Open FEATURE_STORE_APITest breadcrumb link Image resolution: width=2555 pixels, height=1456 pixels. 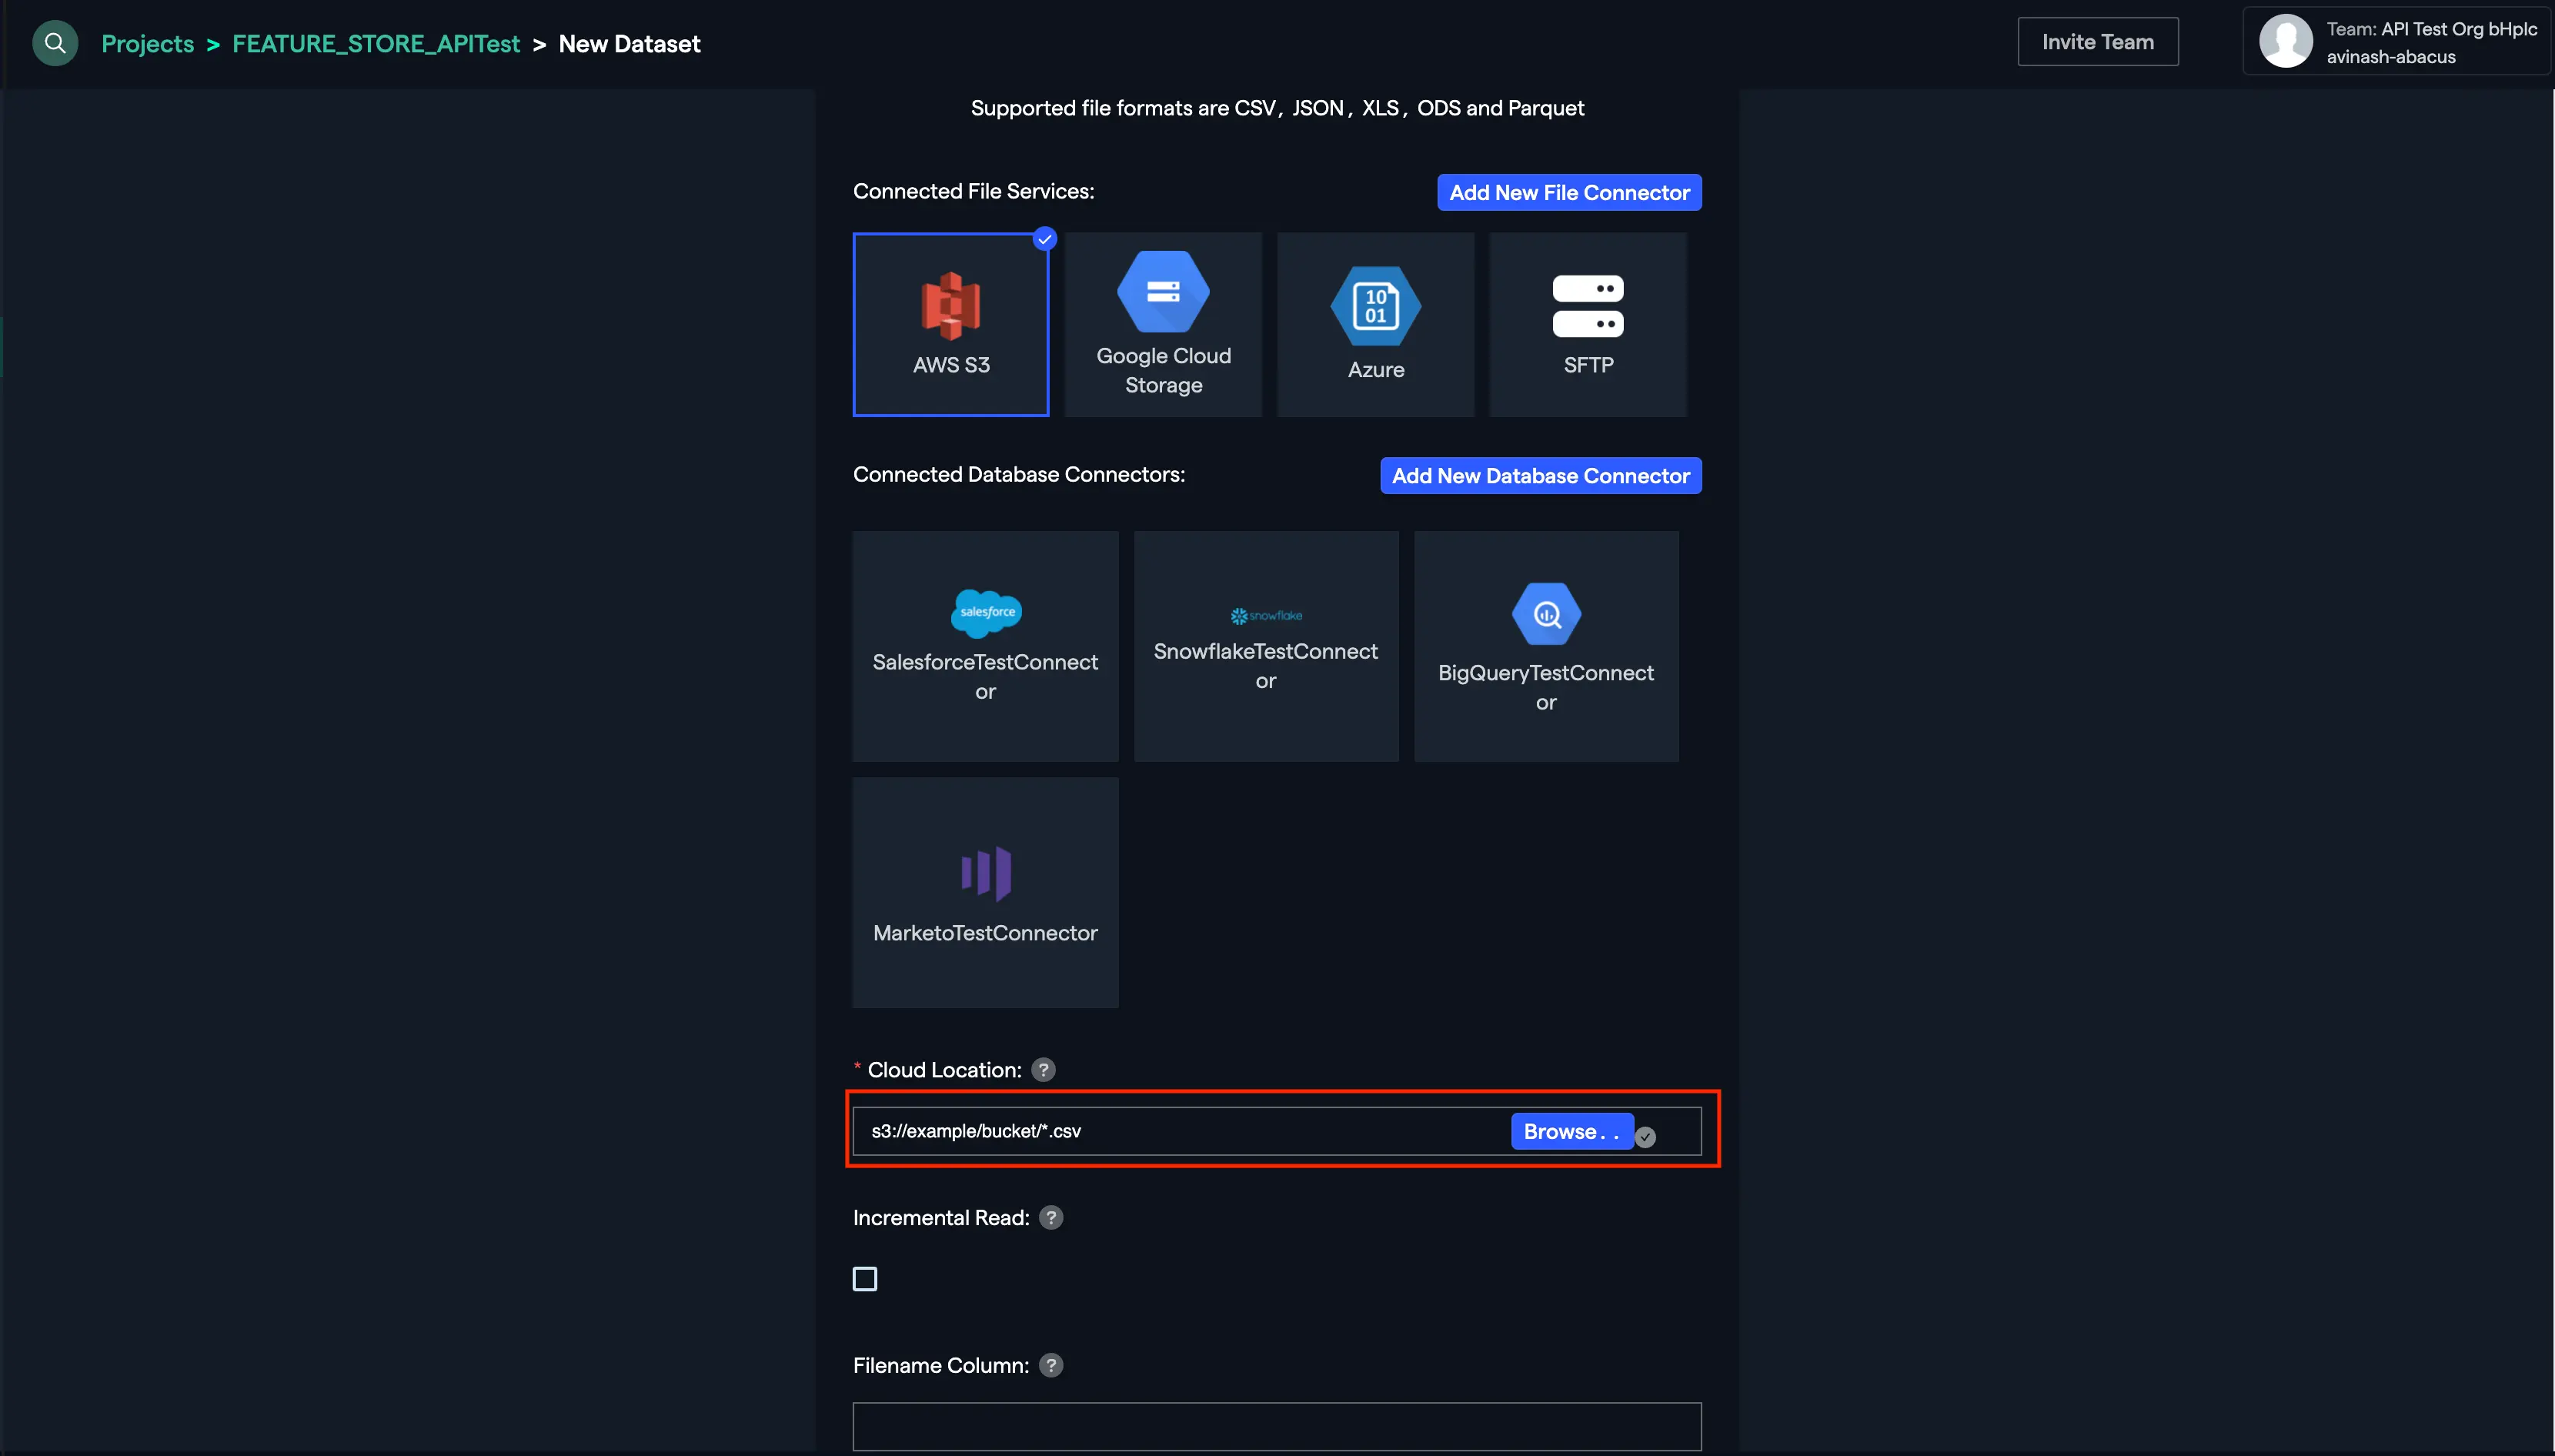click(376, 44)
